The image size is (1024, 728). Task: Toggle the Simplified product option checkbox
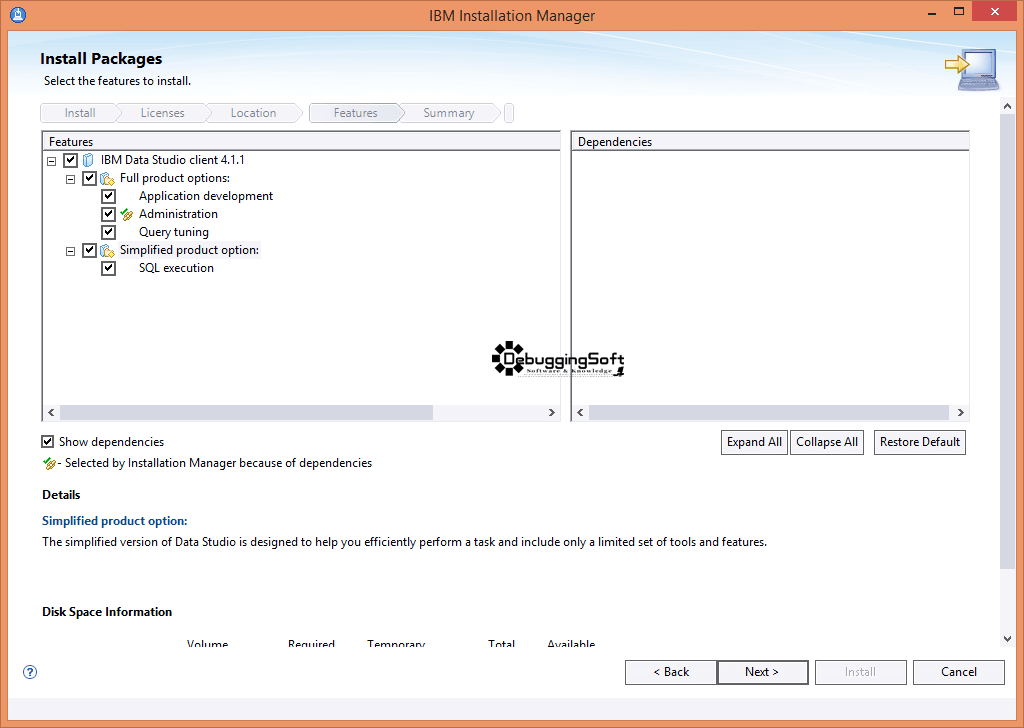pos(89,250)
